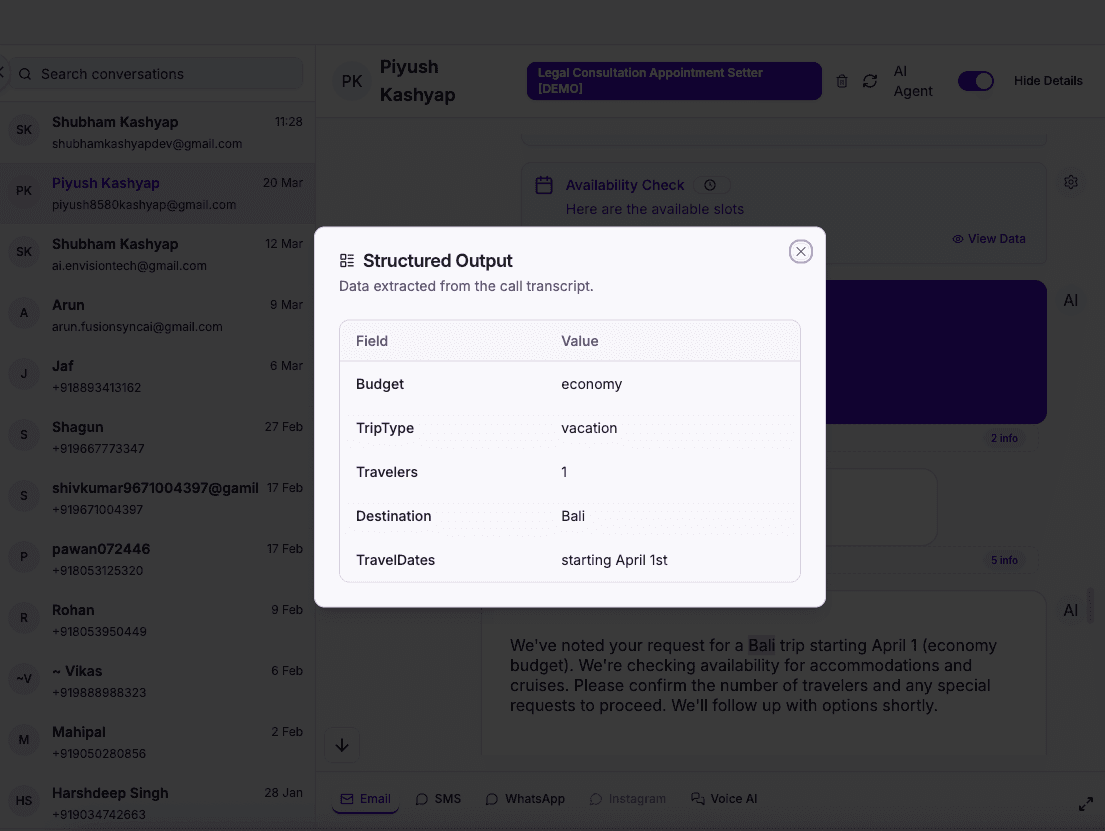Expand the 5 info badge
Image resolution: width=1105 pixels, height=831 pixels.
click(1004, 560)
